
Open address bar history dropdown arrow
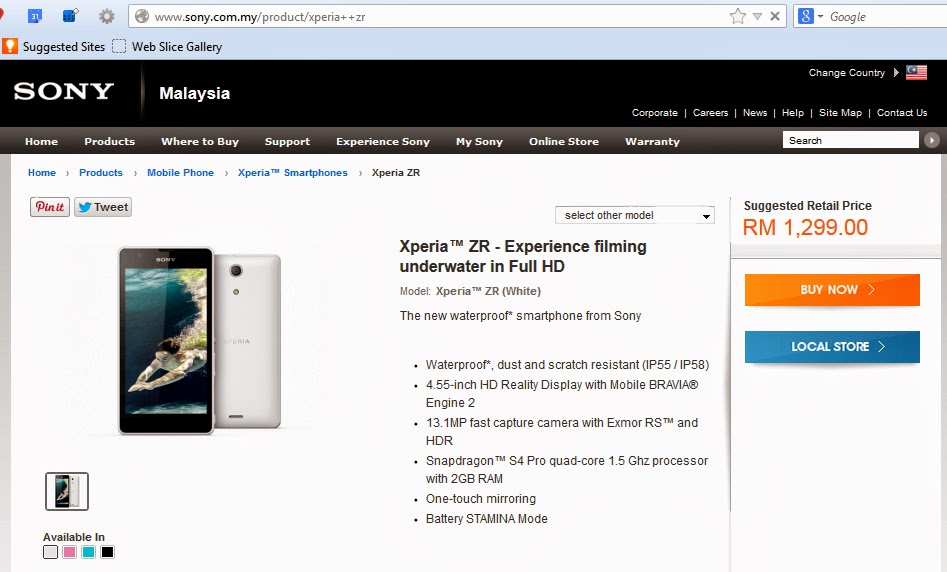757,16
